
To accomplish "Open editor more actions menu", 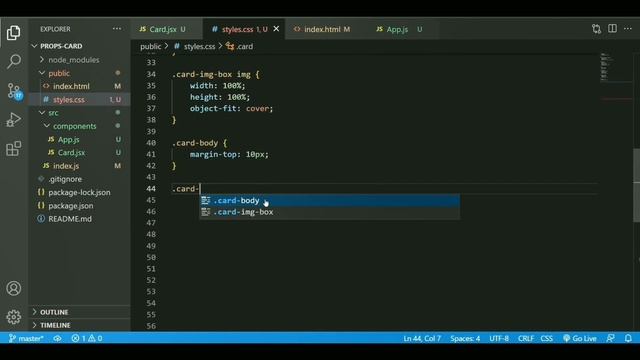I will [628, 29].
